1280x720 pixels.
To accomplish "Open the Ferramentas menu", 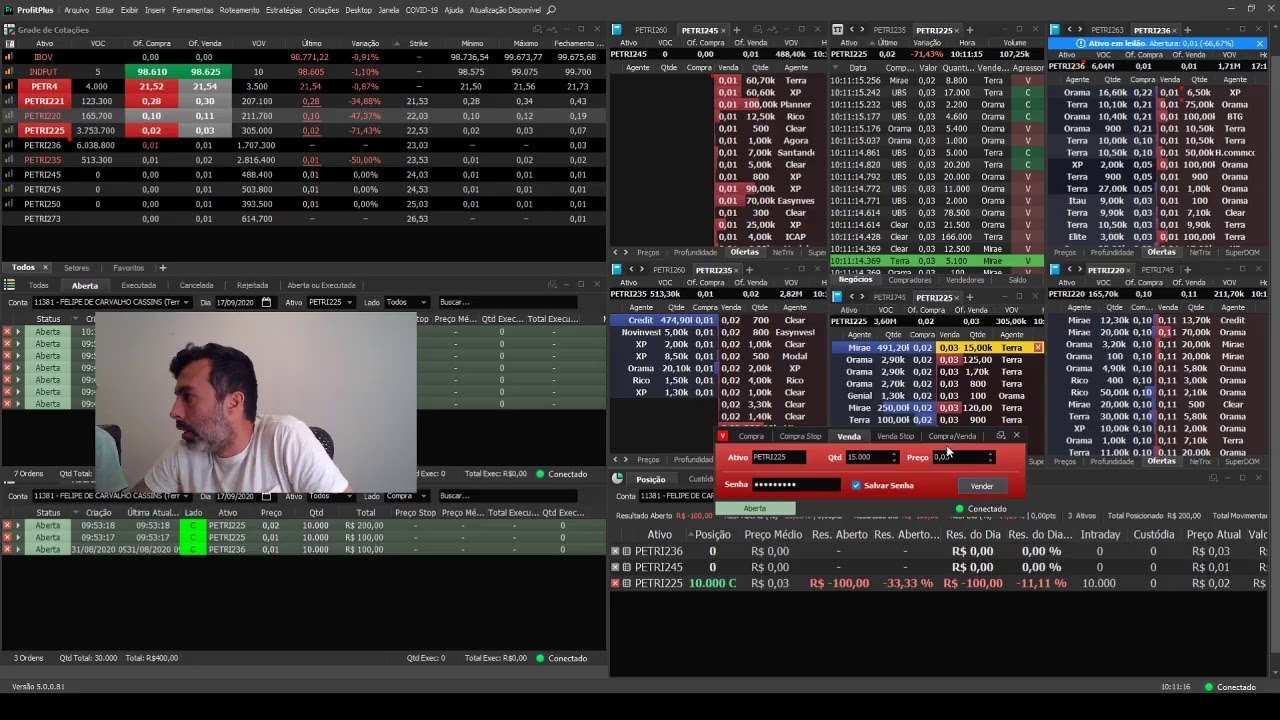I will [x=193, y=10].
